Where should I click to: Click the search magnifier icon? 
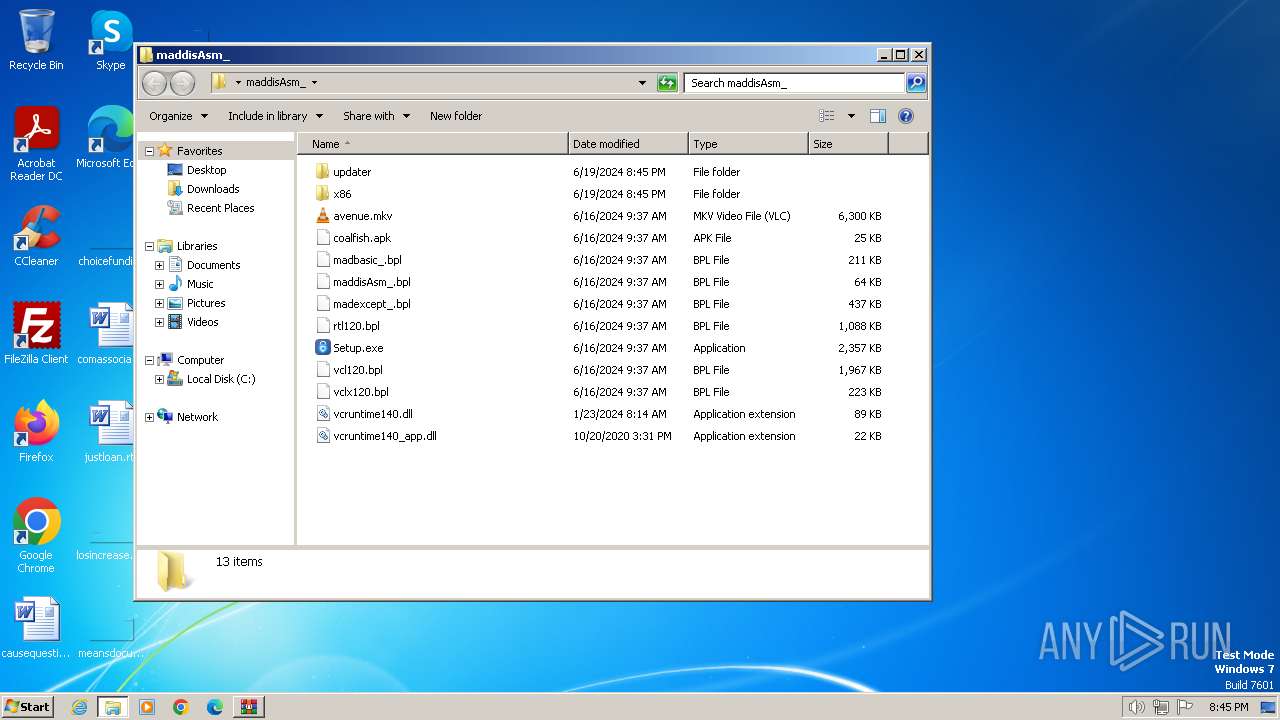tap(916, 83)
